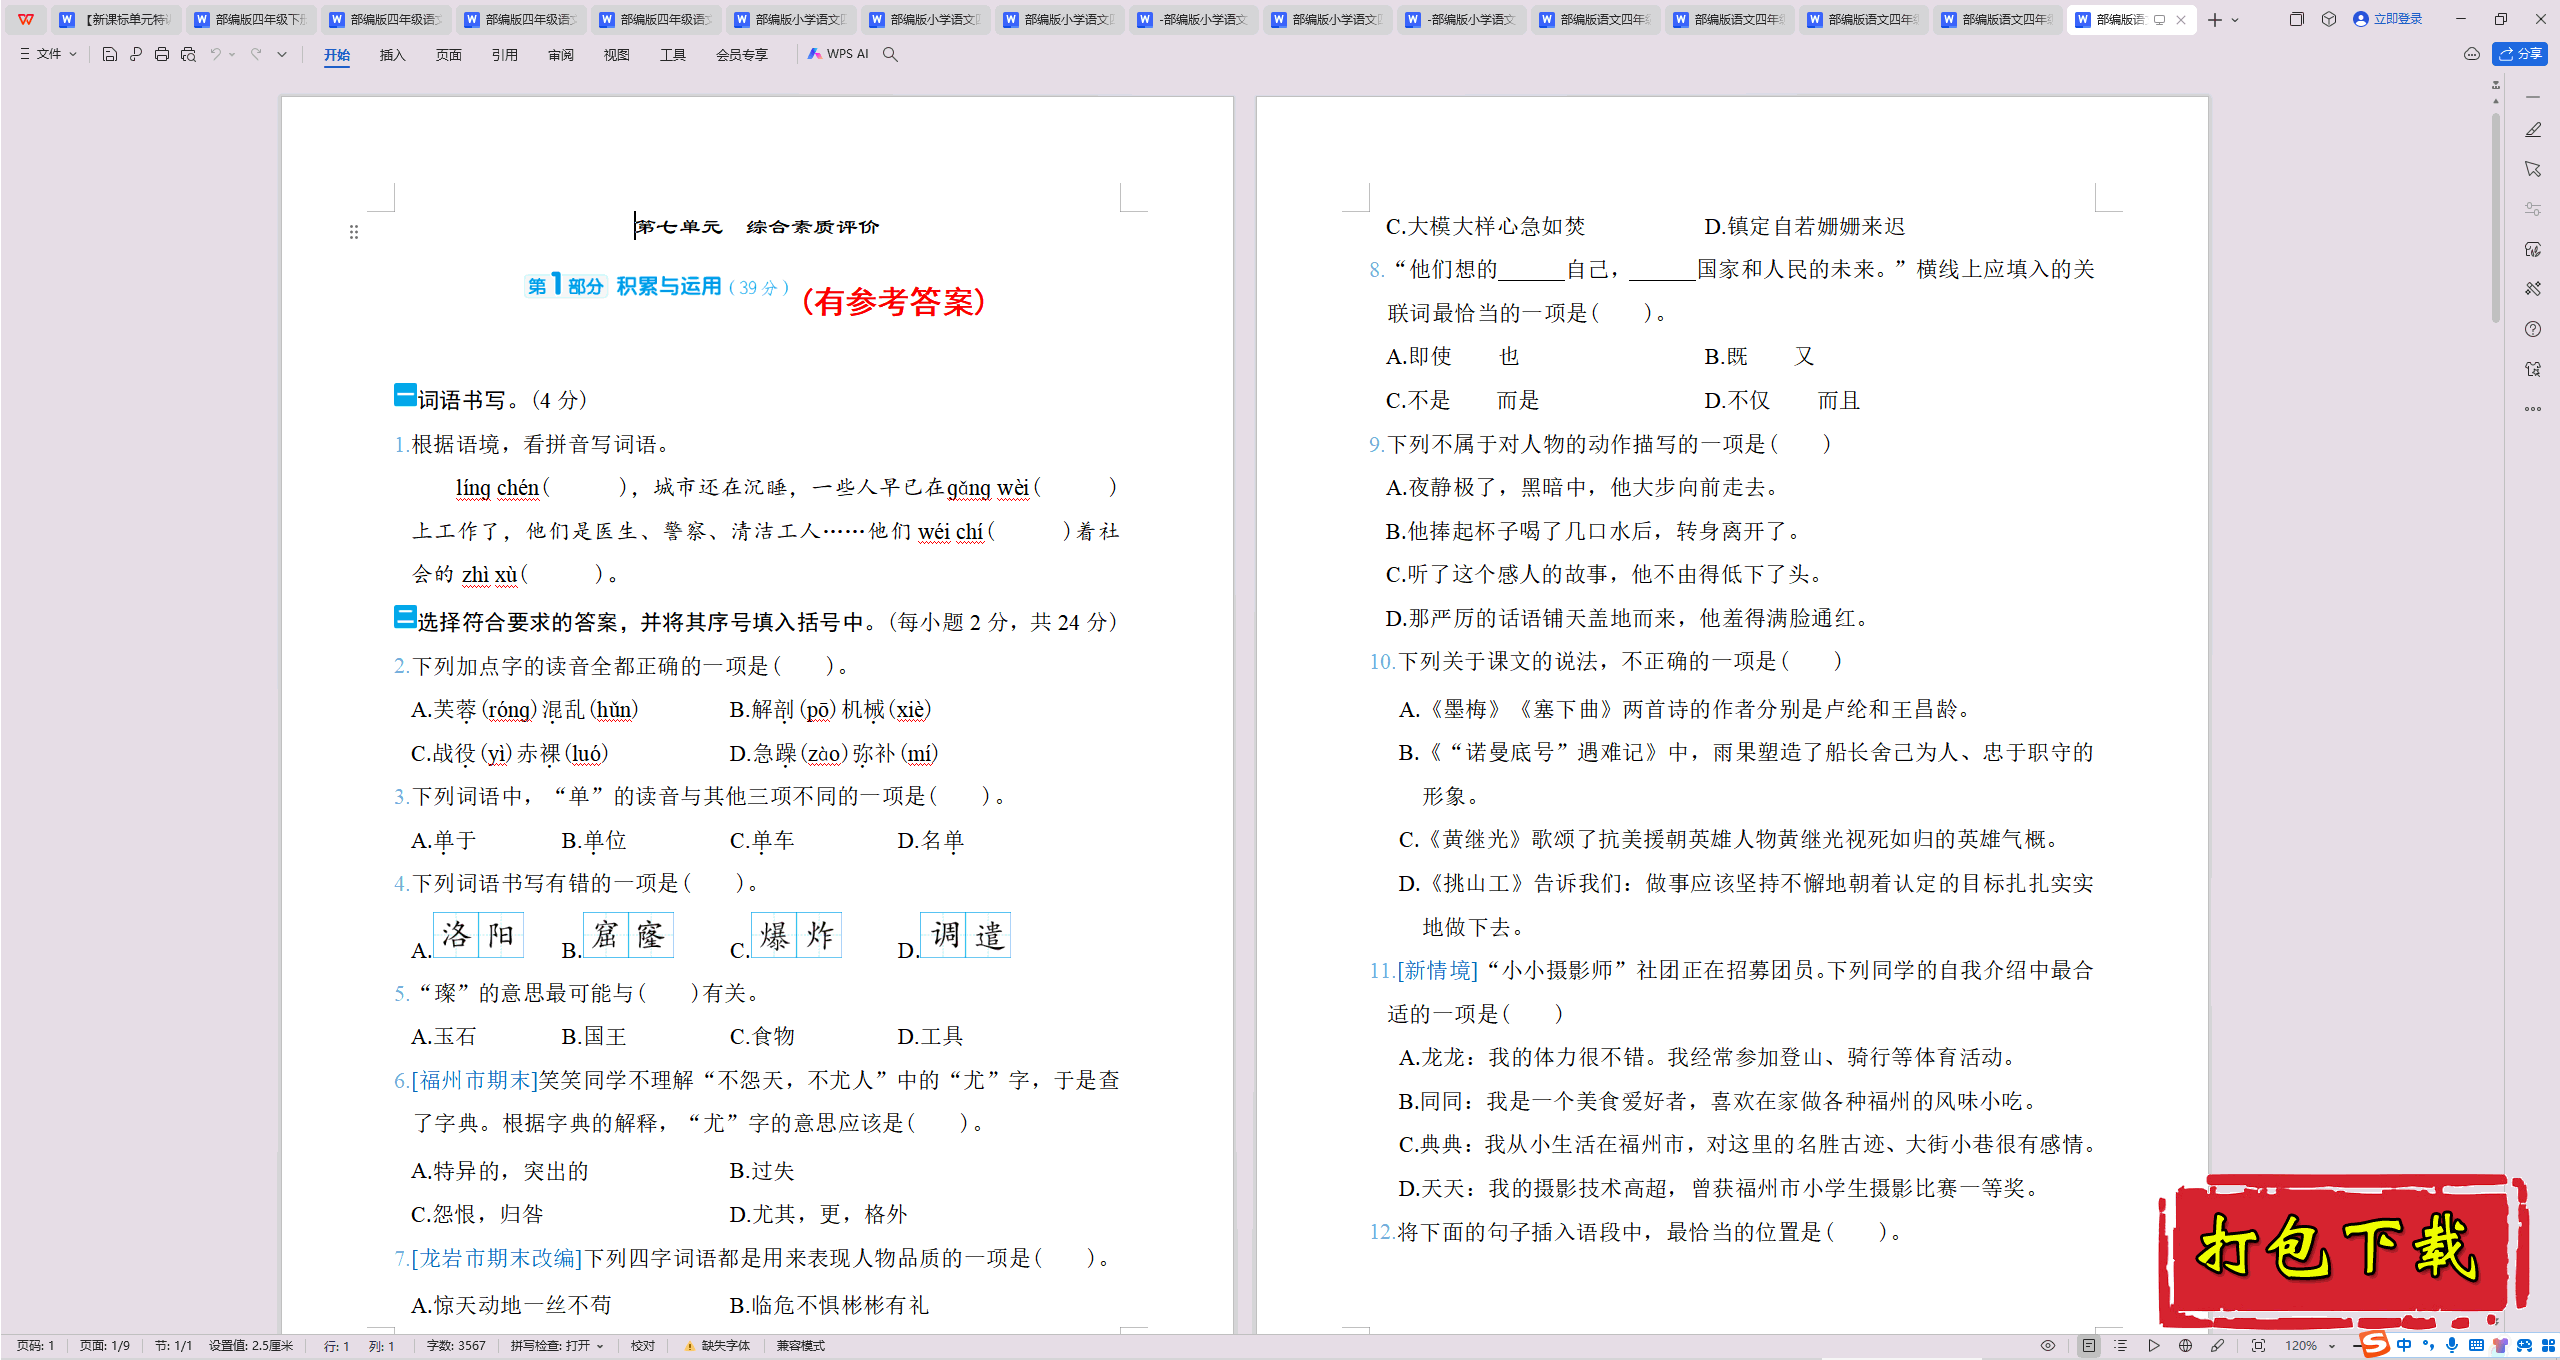Click the word count 字数: 3567 status
Image resolution: width=2560 pixels, height=1360 pixels.
click(456, 1346)
